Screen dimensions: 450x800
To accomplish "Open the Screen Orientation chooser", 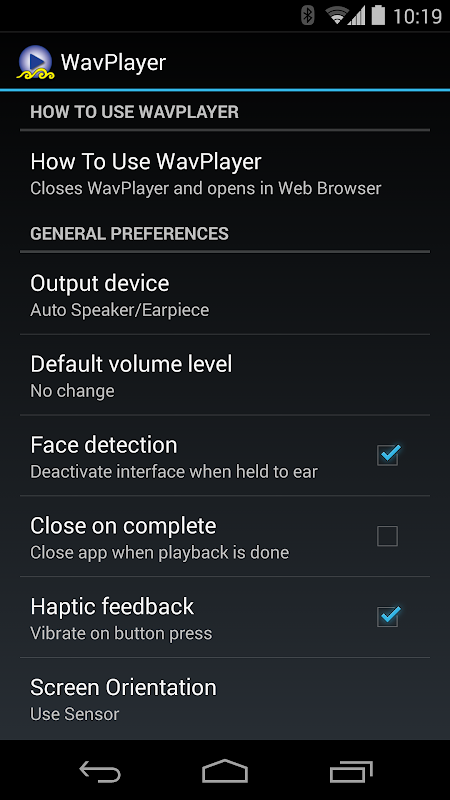I will (225, 698).
